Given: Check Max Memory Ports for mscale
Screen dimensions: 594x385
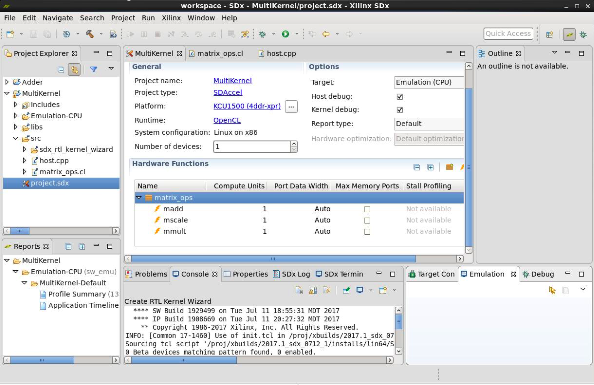Looking at the screenshot, I should 367,220.
